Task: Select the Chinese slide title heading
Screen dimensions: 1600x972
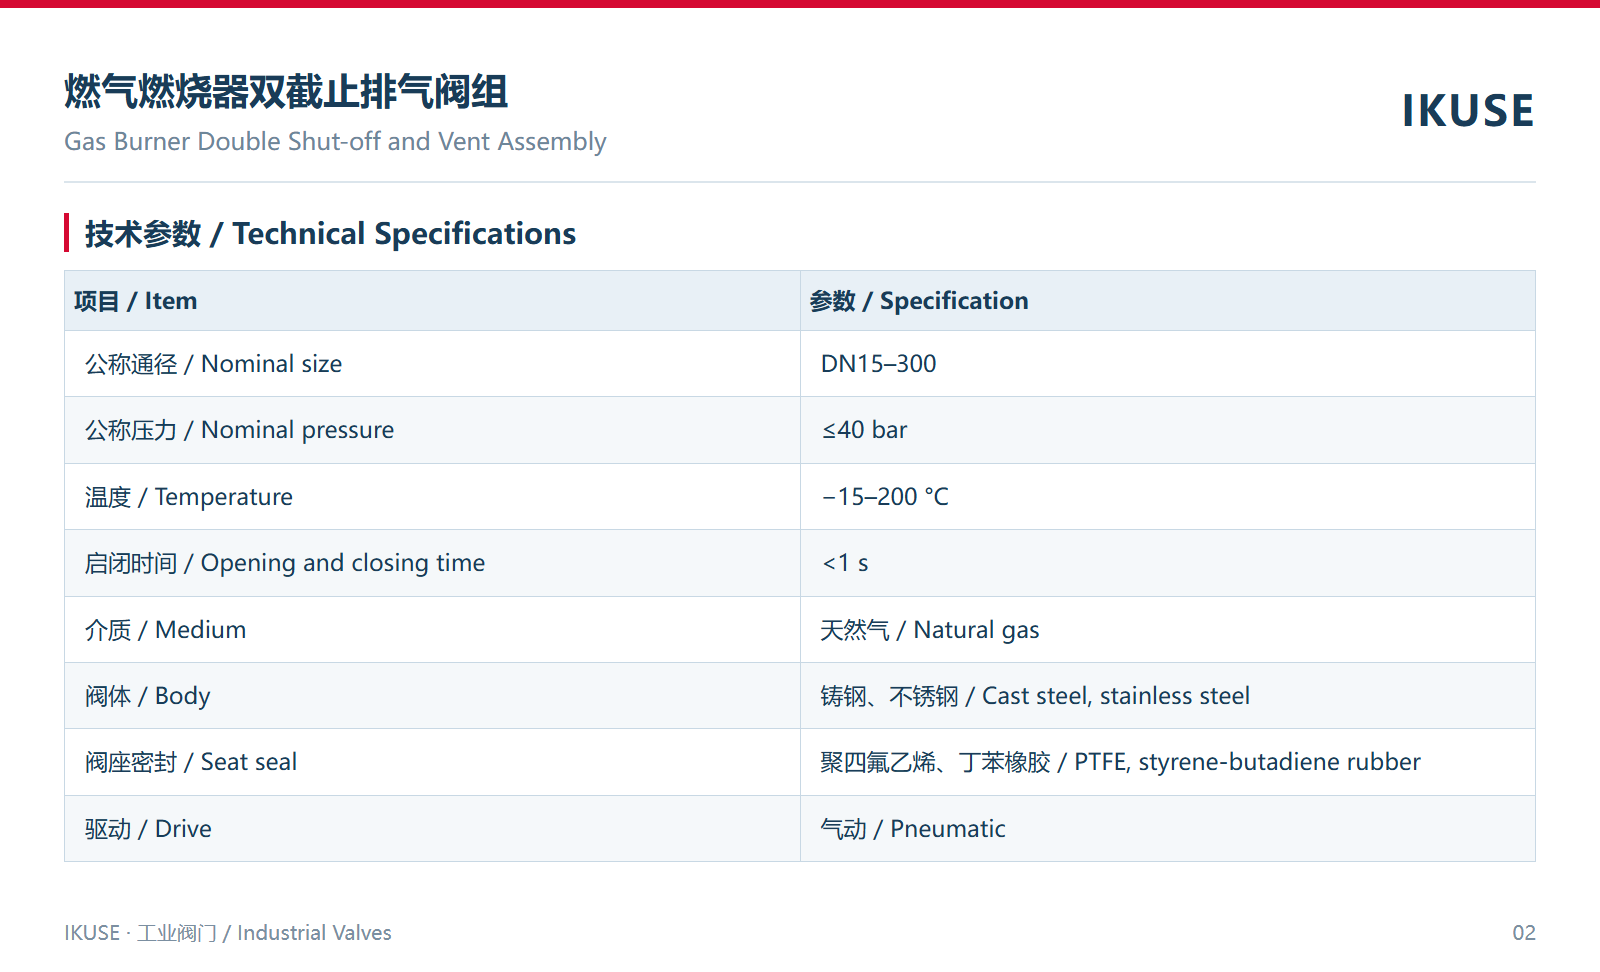Action: [x=286, y=92]
